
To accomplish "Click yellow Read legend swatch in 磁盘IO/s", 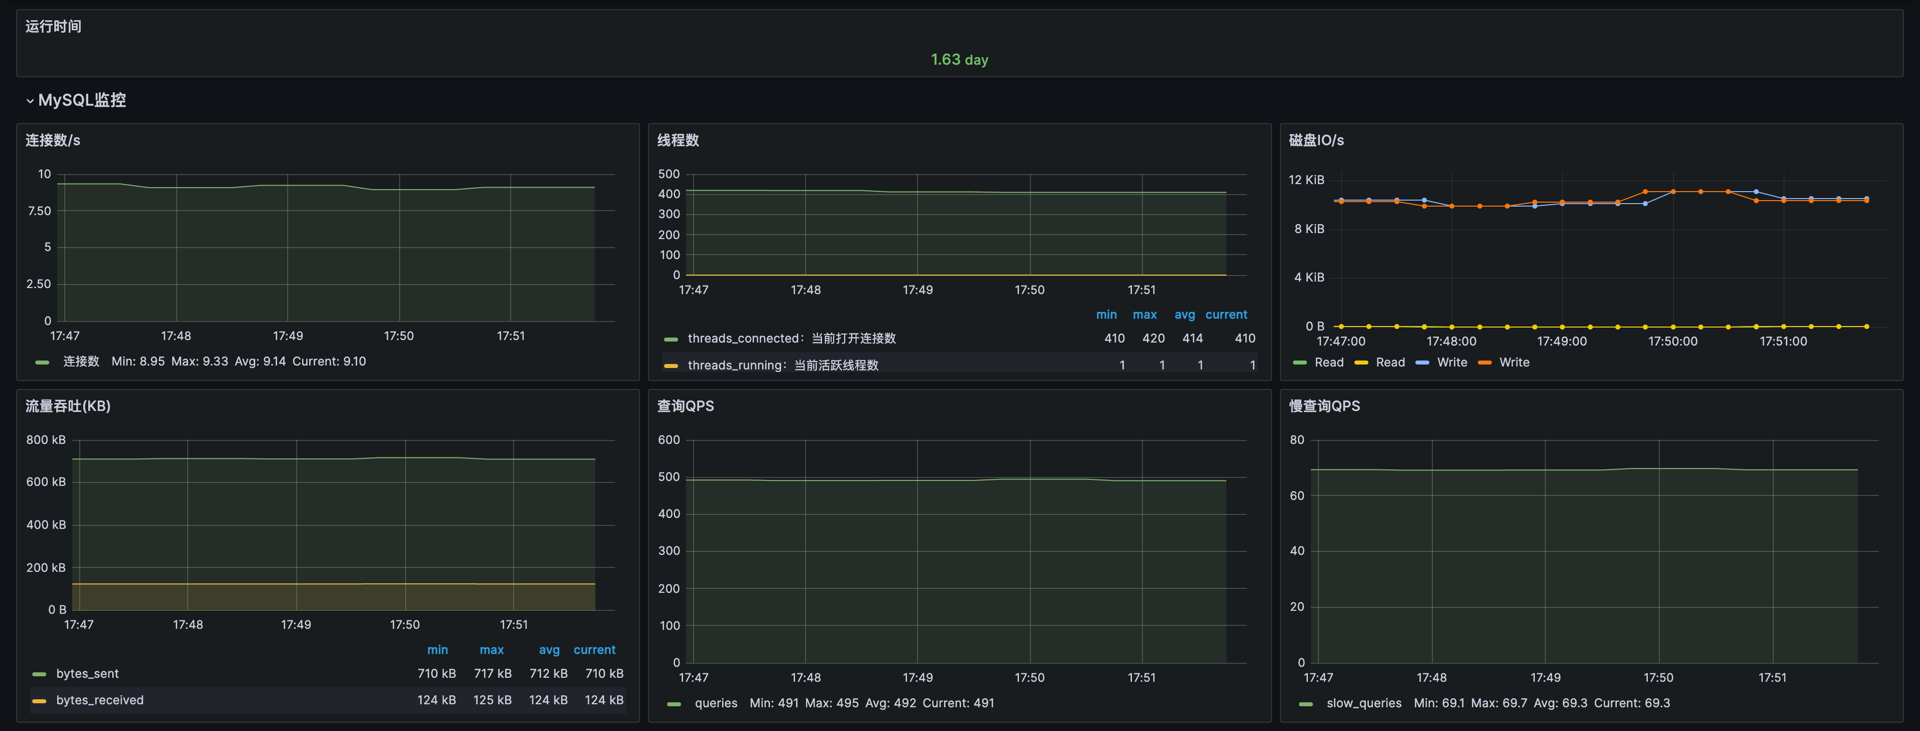I will (x=1361, y=363).
